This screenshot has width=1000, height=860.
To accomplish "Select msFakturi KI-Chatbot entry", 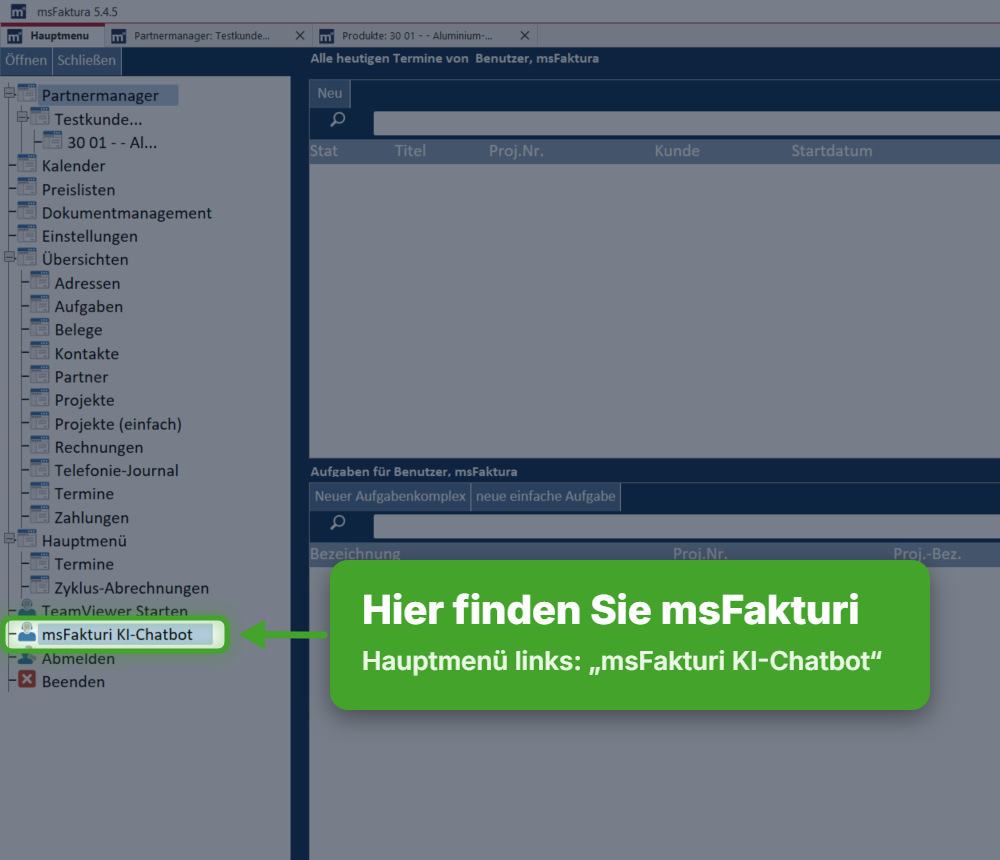I will tap(117, 634).
